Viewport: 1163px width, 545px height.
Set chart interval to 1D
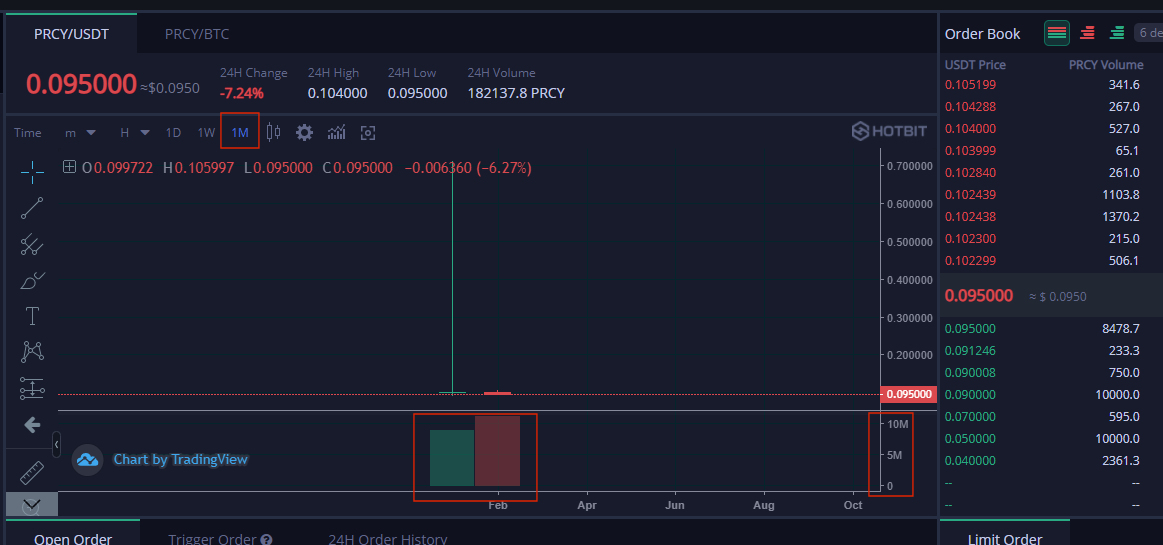[173, 133]
